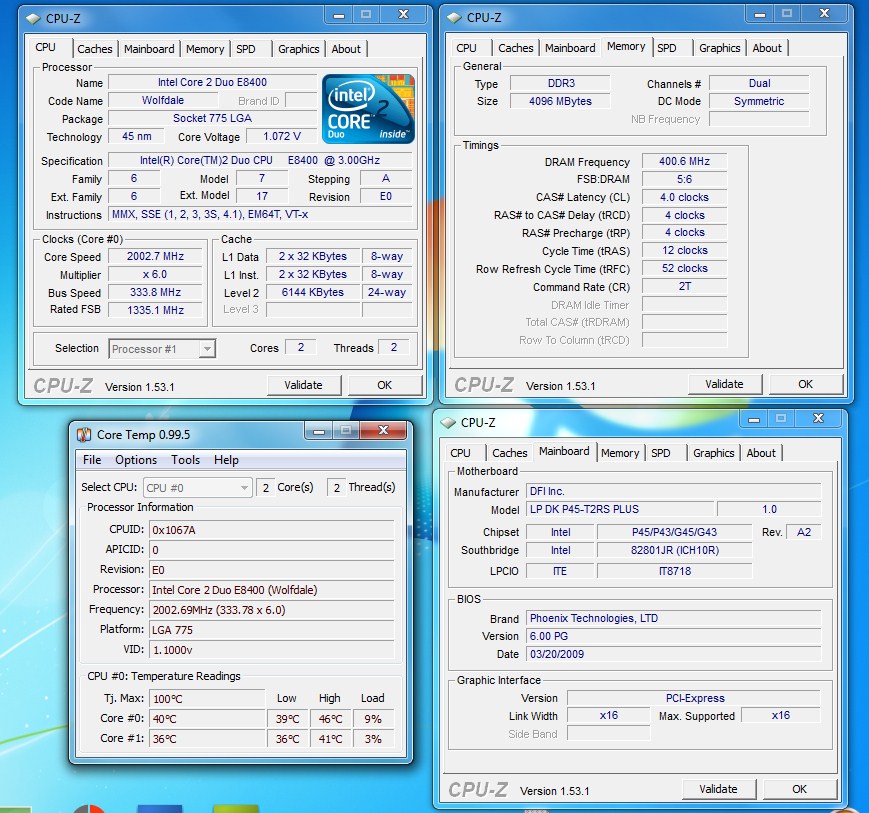Click the Command Rate value 2T
Viewport: 869px width, 813px height.
click(684, 287)
